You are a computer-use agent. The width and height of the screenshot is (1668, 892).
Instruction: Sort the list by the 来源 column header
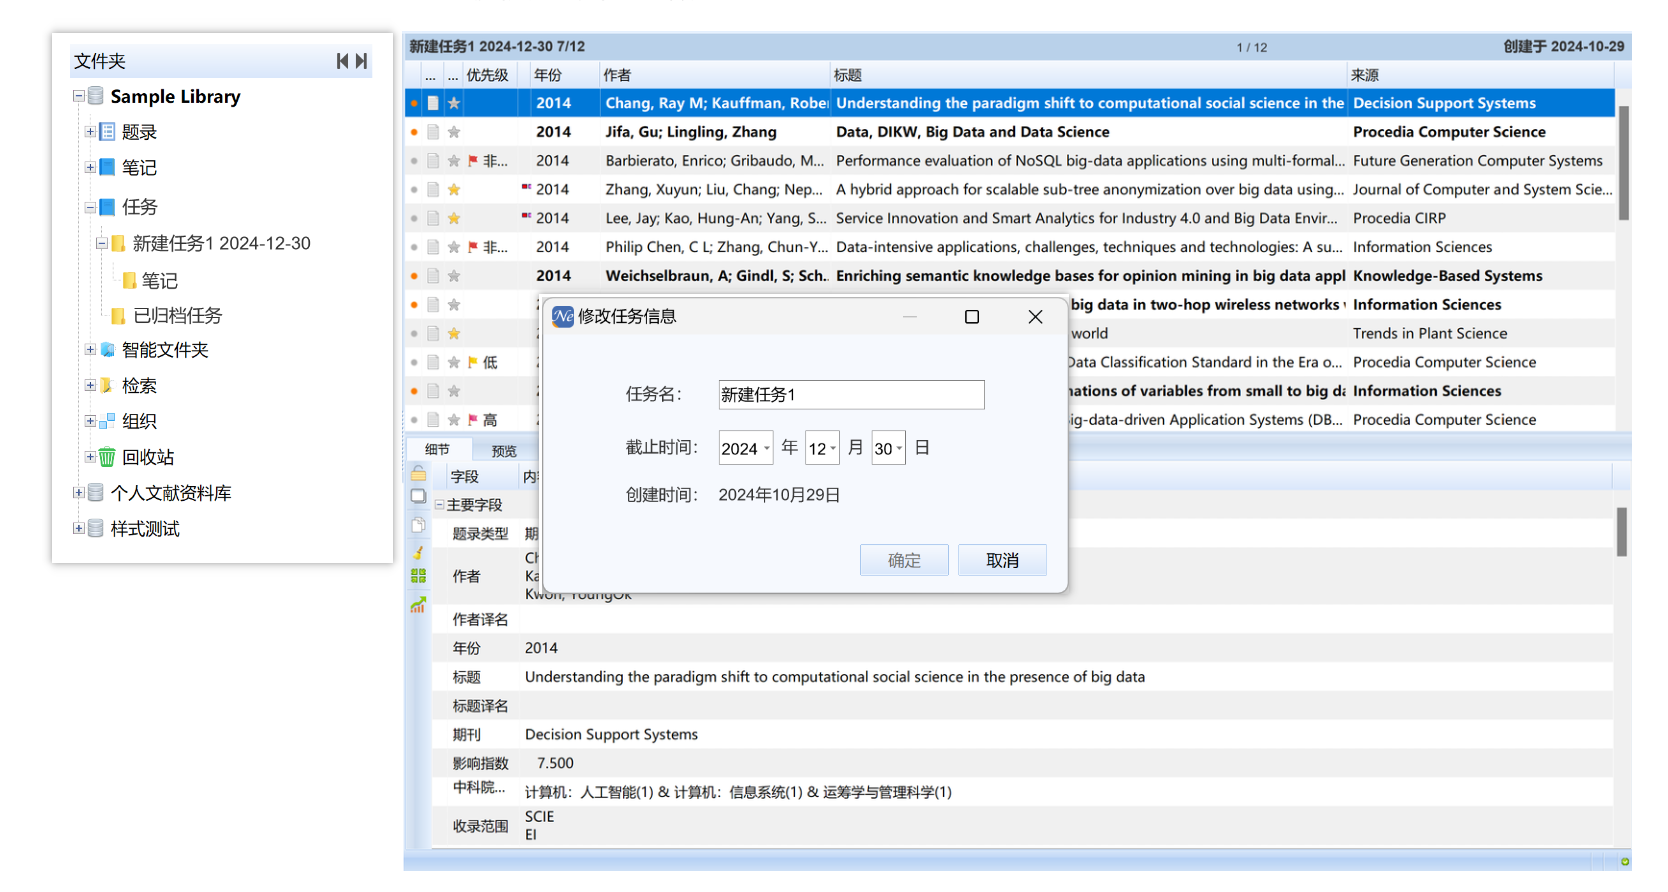(x=1480, y=75)
